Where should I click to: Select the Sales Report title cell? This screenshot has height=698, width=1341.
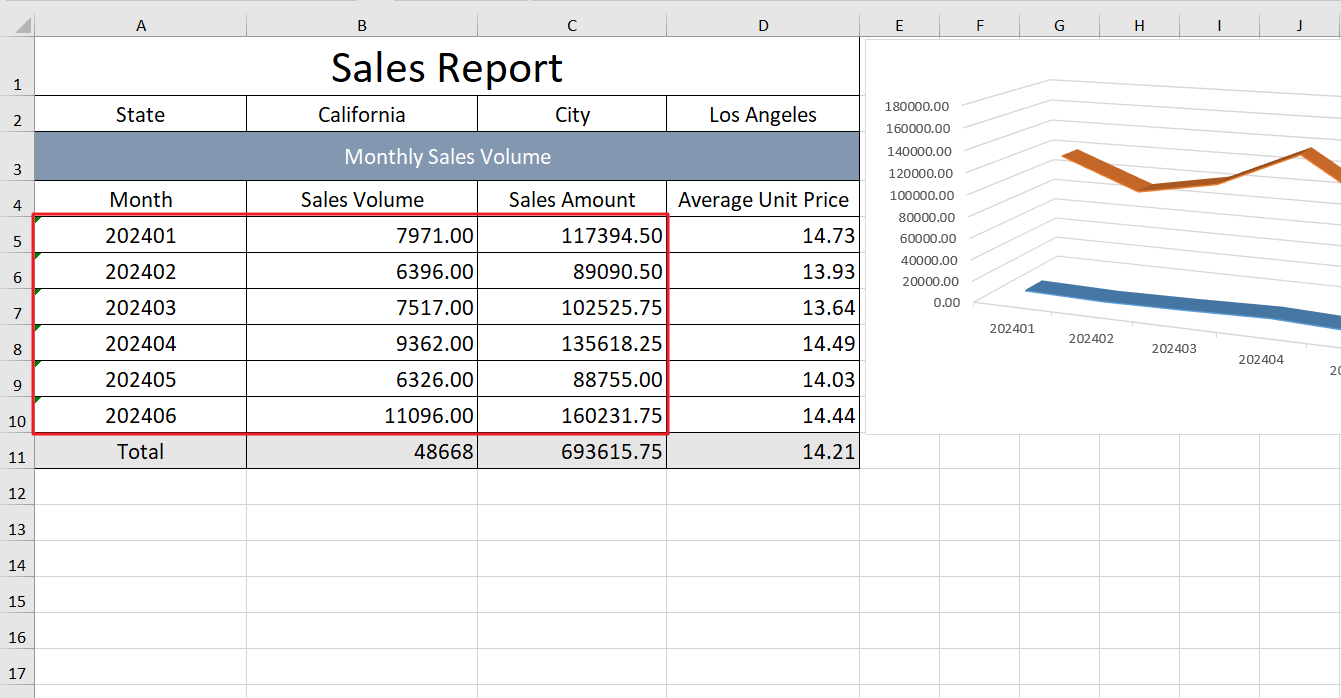(x=446, y=68)
